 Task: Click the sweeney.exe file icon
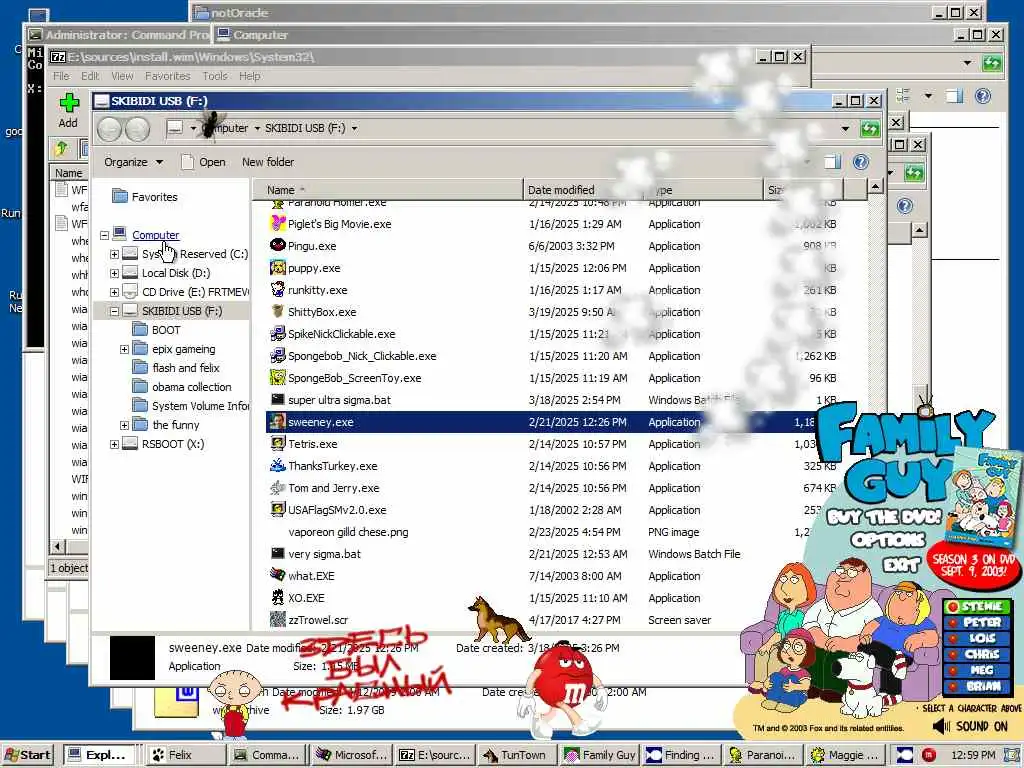pyautogui.click(x=278, y=422)
